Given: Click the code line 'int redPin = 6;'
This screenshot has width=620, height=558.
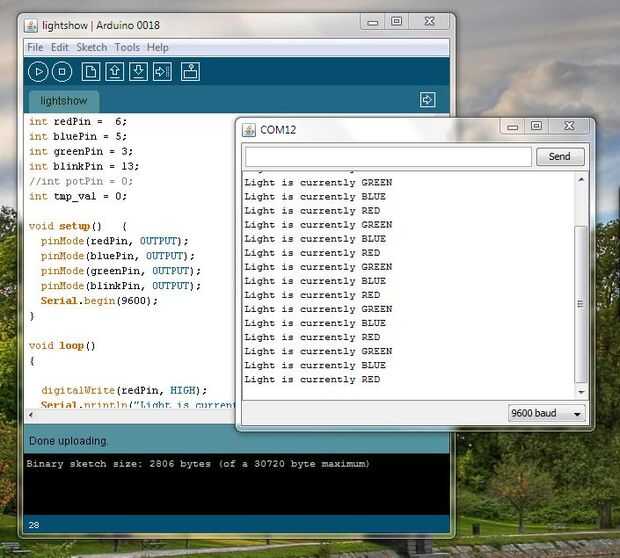Looking at the screenshot, I should point(78,122).
